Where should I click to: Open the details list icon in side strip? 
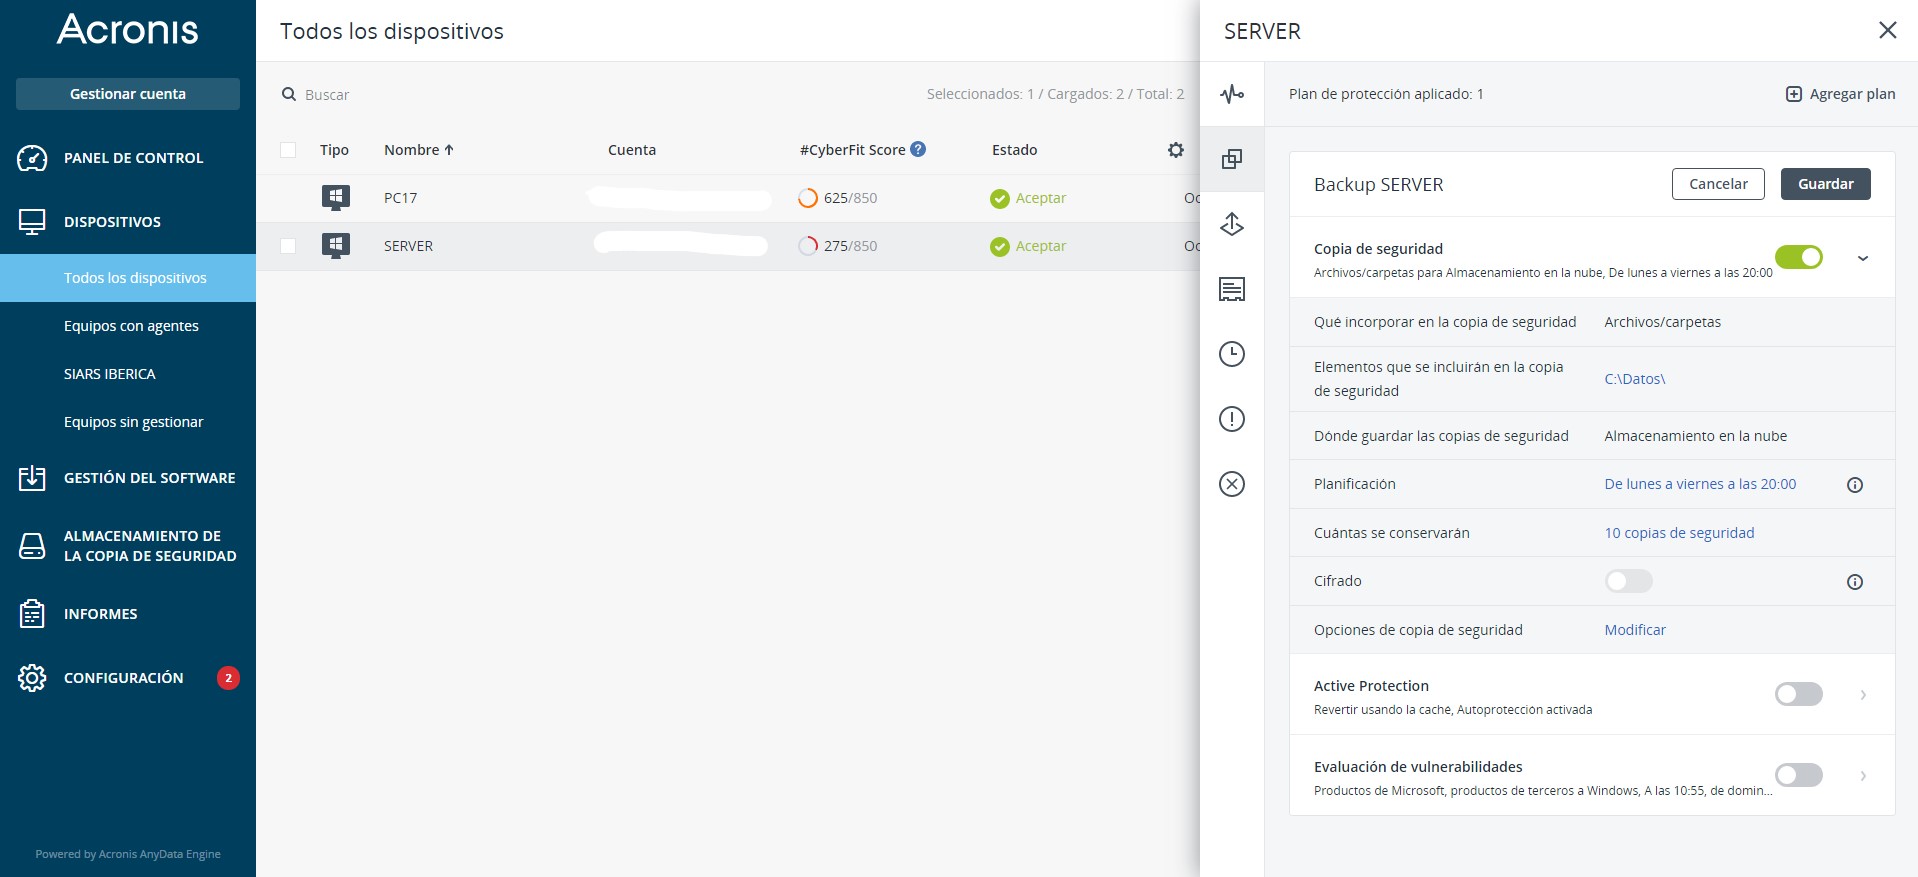click(1232, 289)
